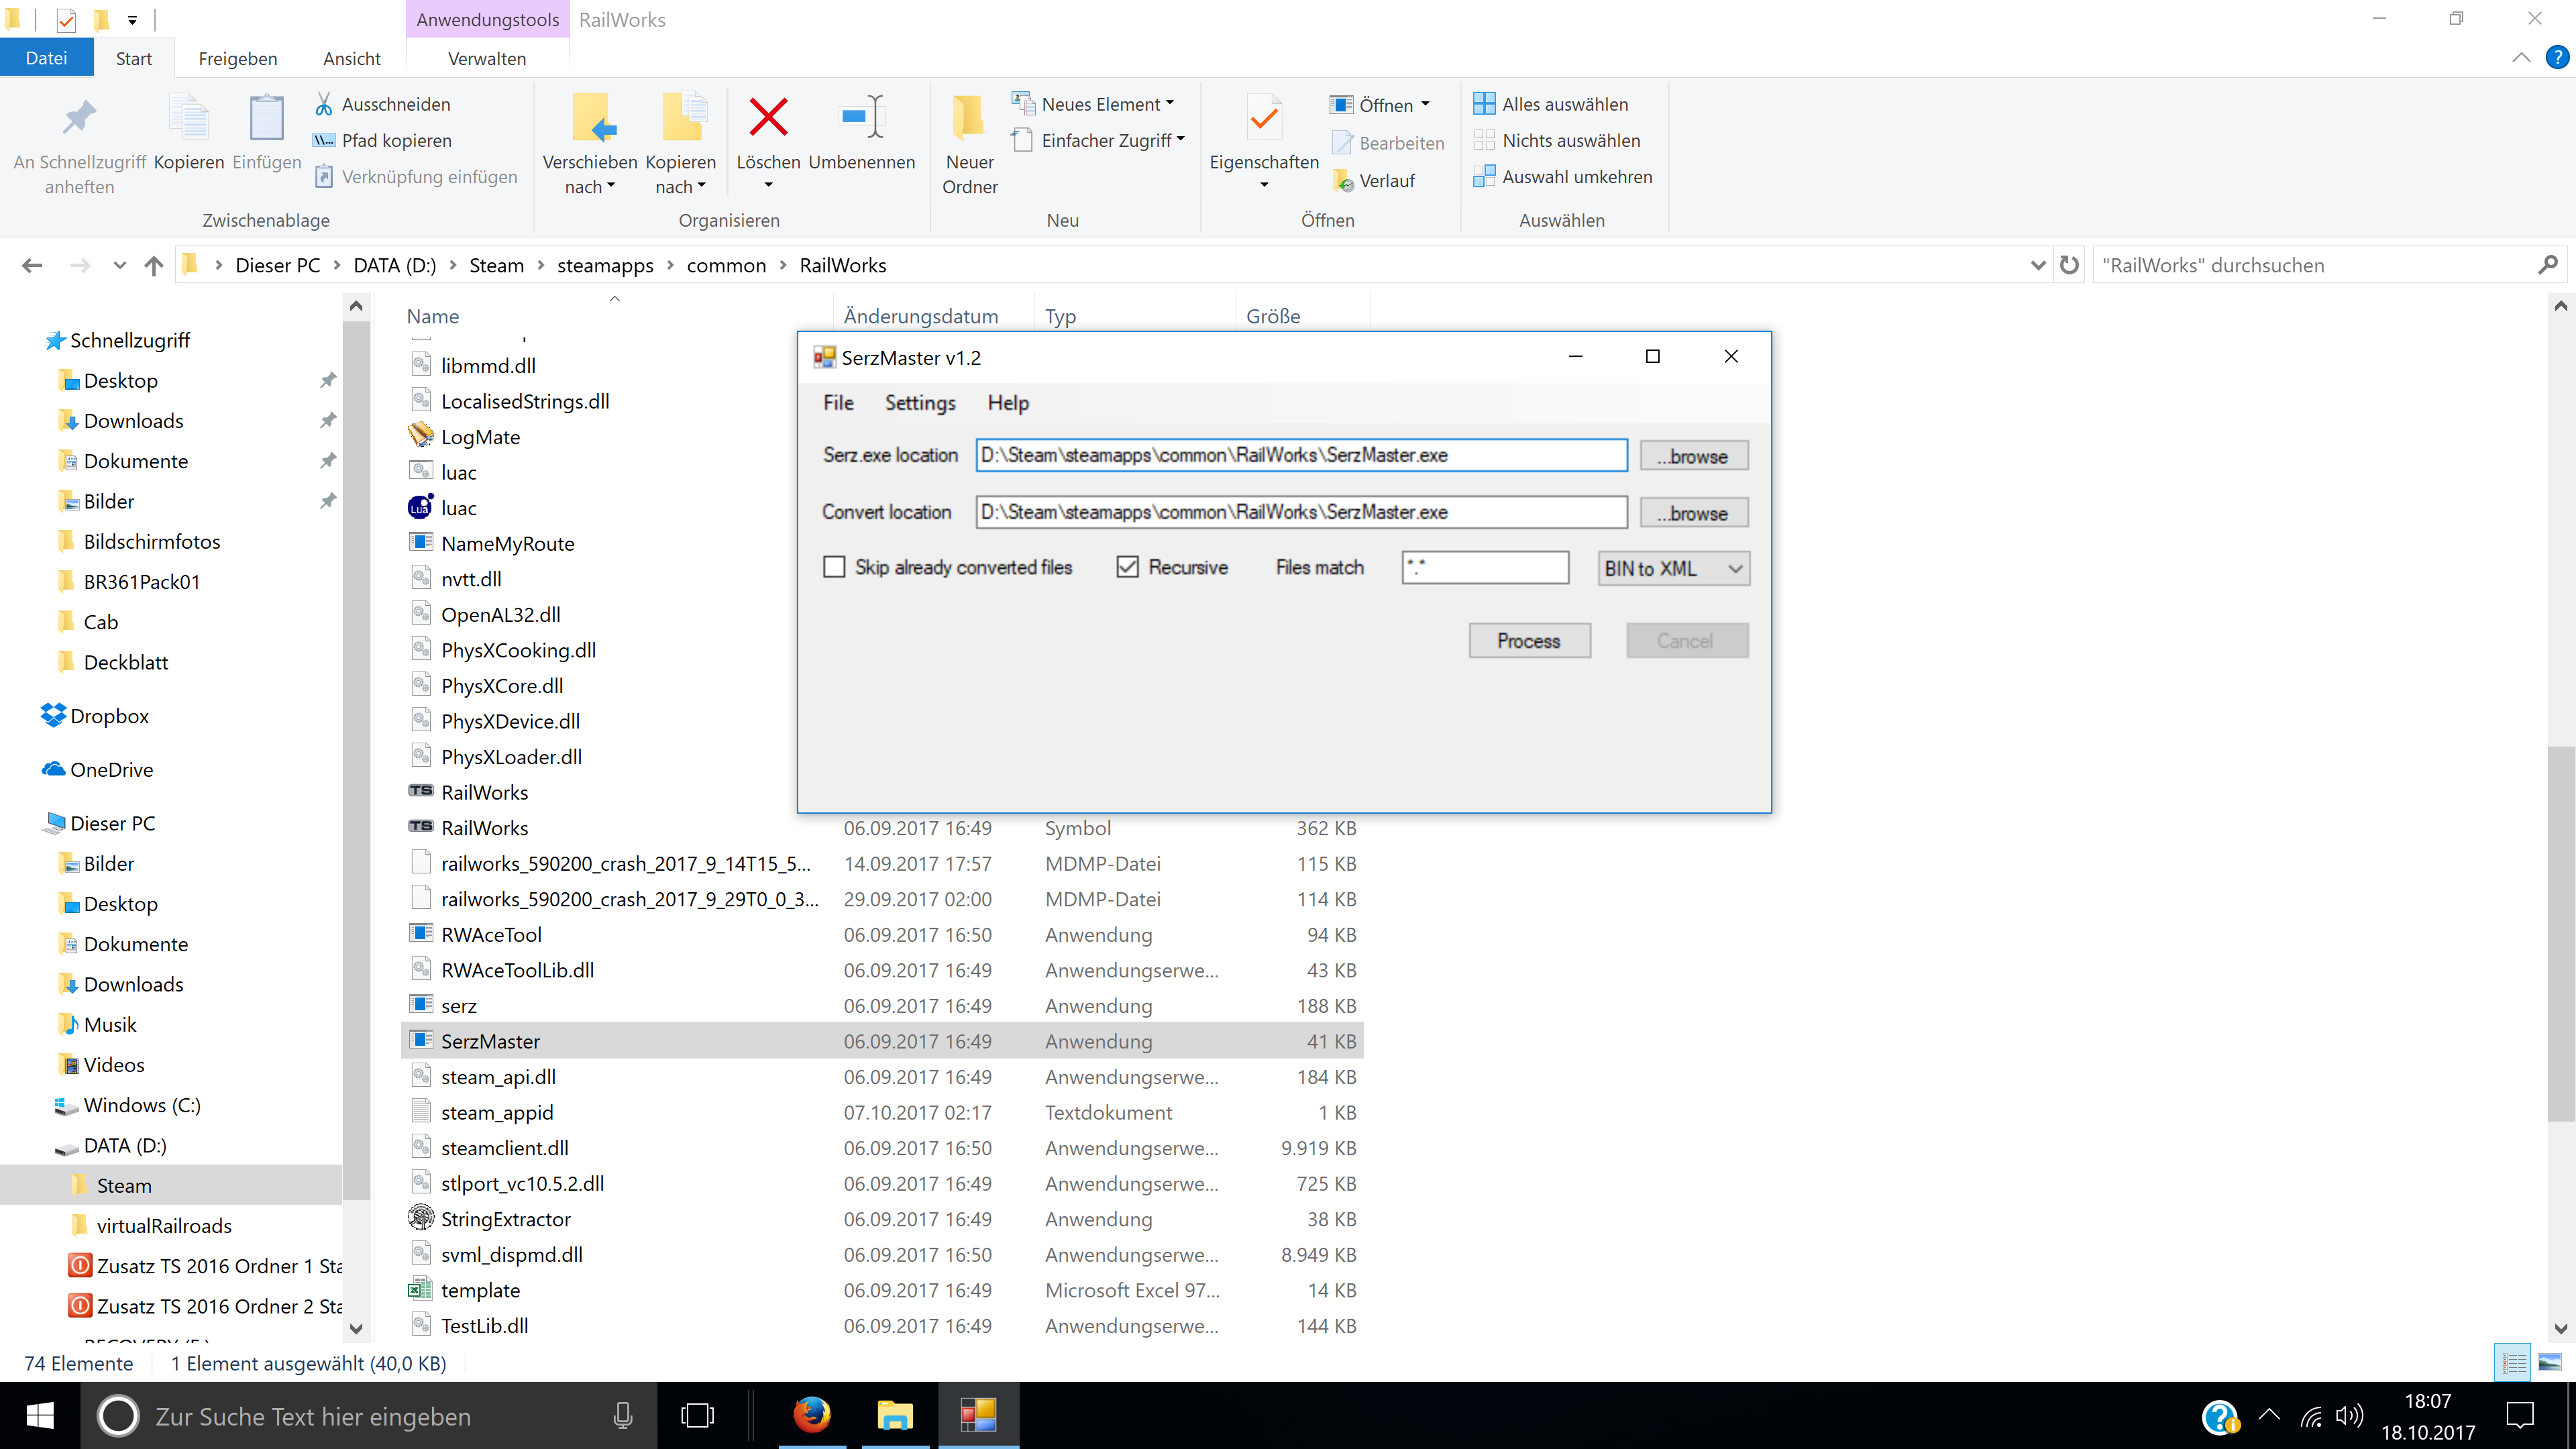Viewport: 2576px width, 1449px height.
Task: Click the Ausschneiden scissors icon
Action: [323, 104]
